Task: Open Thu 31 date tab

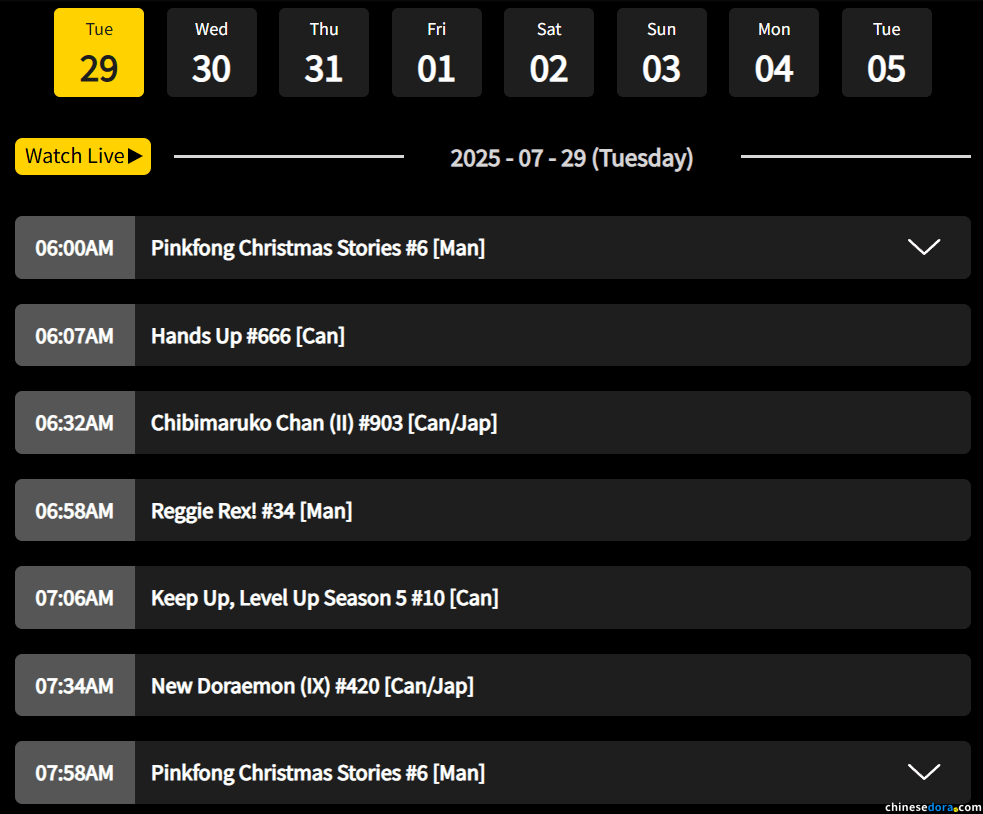Action: [x=324, y=53]
